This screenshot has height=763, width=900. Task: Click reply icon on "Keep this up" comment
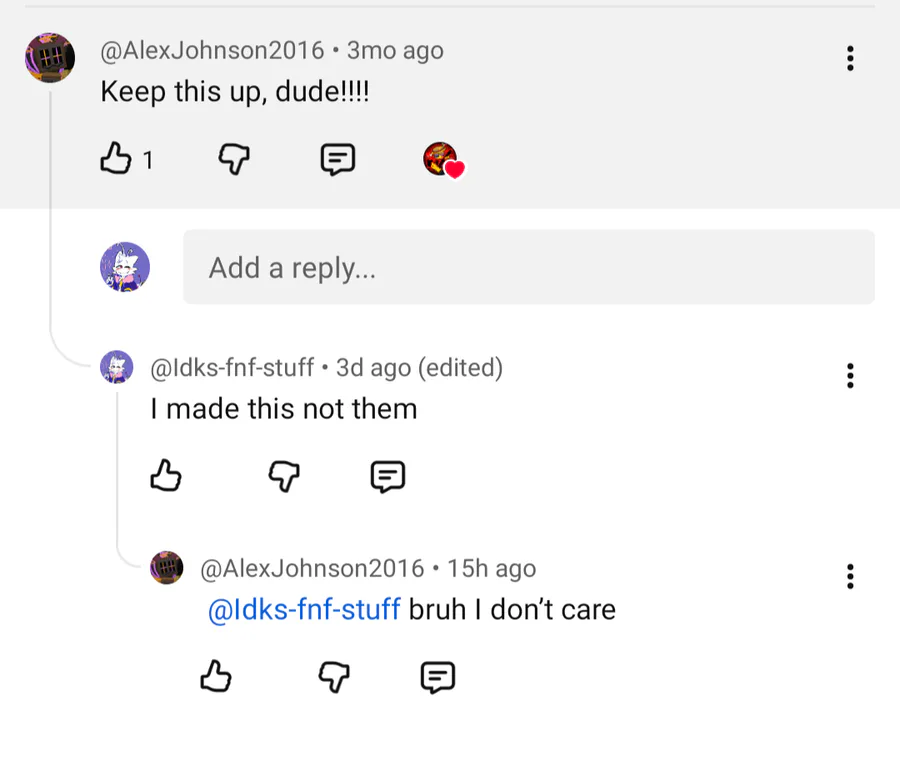[337, 158]
